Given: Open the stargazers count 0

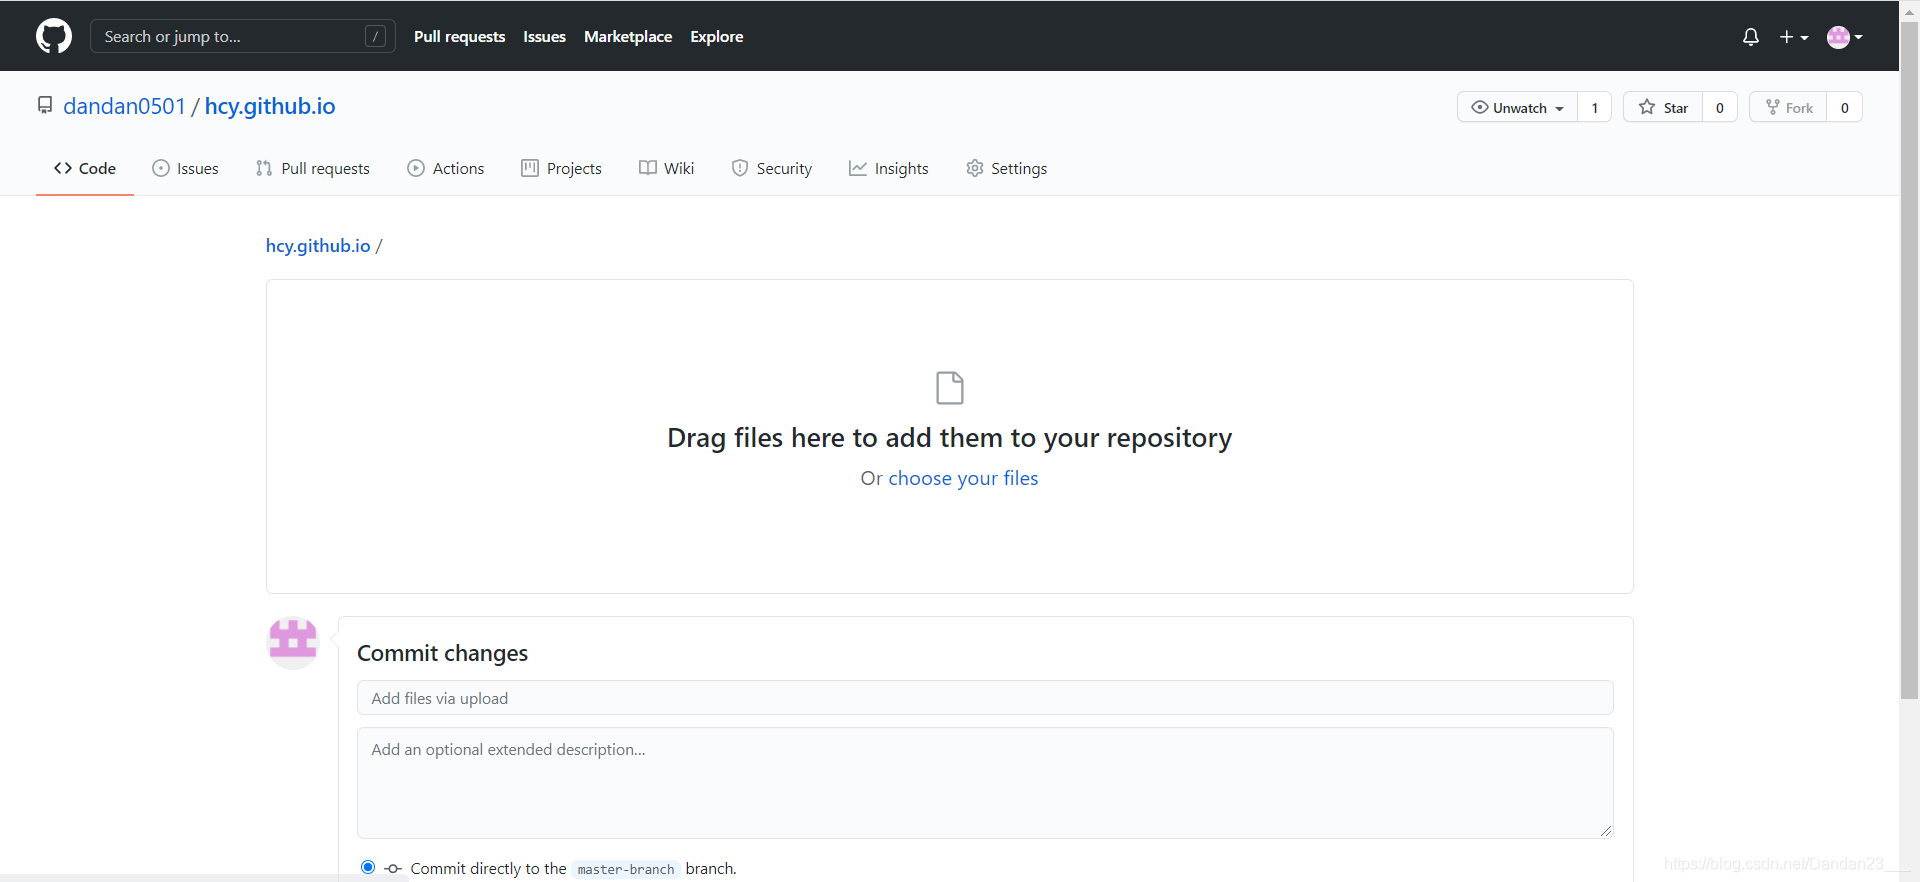Looking at the screenshot, I should coord(1720,107).
